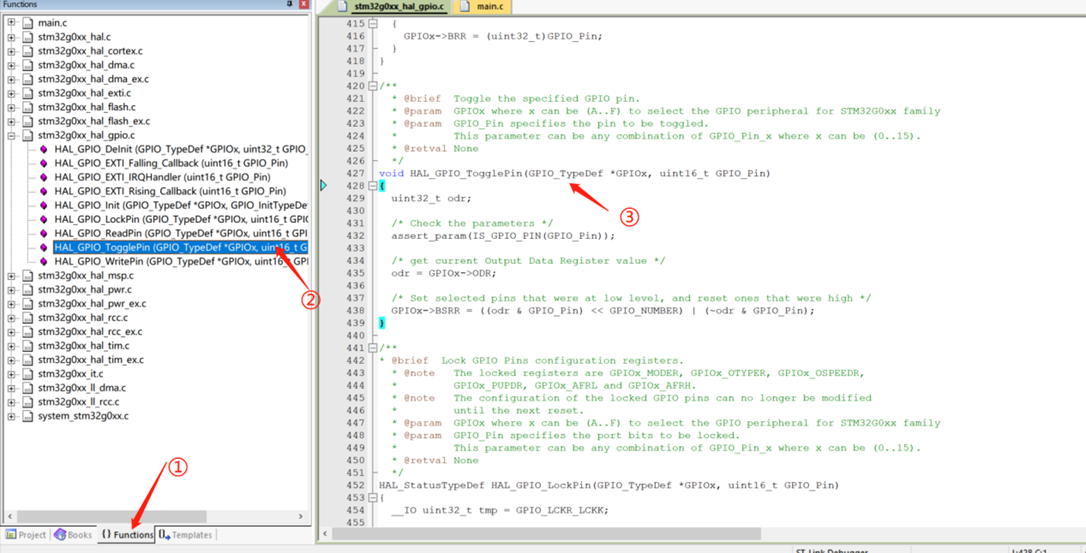Viewport: 1086px width, 553px height.
Task: Expand the stm32g0xx_hal_rcc.c tree node
Action: [11, 318]
